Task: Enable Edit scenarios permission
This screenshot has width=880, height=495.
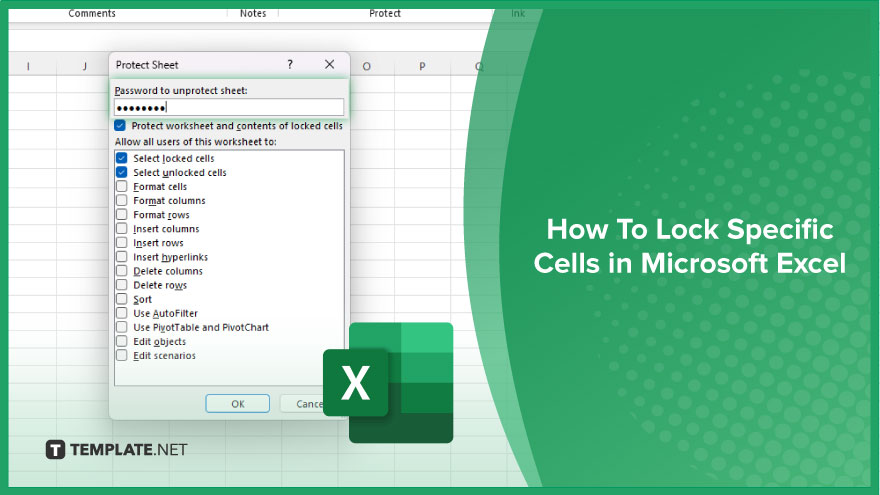Action: [122, 355]
